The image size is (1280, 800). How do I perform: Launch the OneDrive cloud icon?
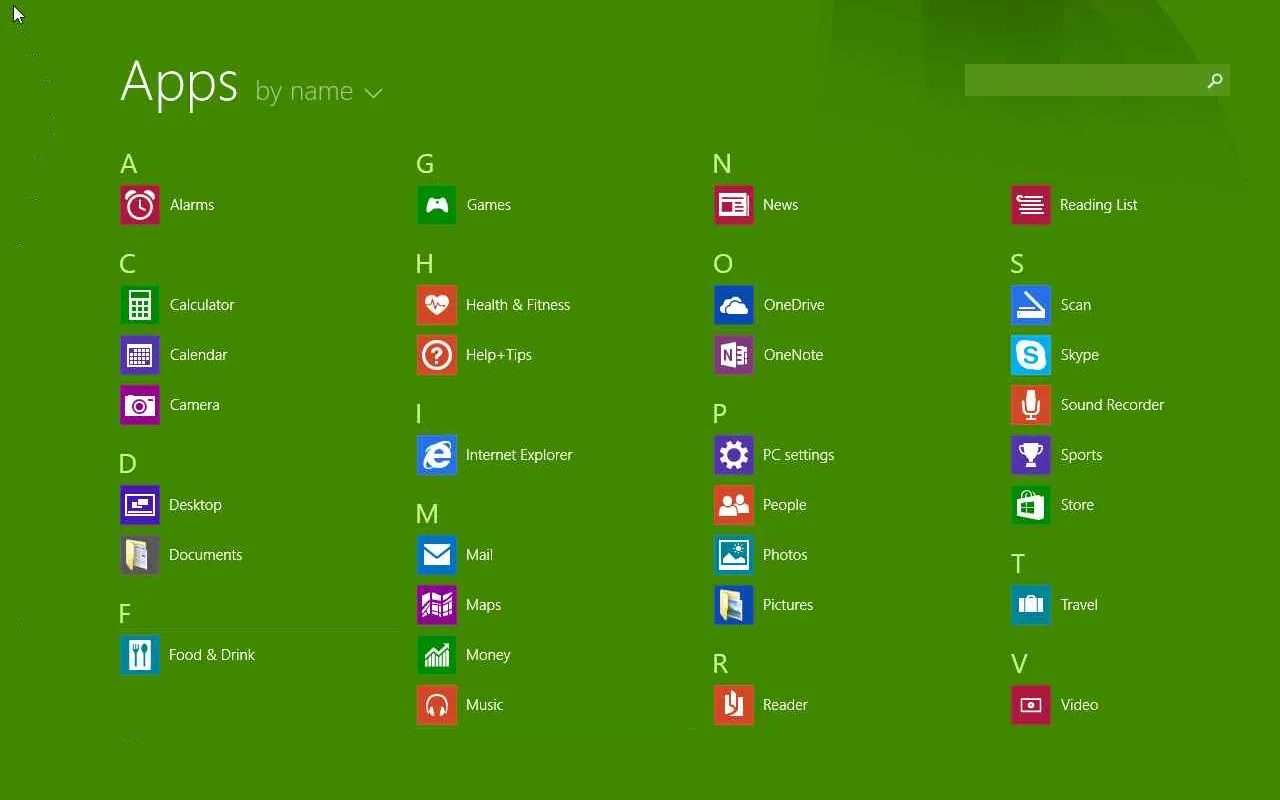pyautogui.click(x=734, y=305)
